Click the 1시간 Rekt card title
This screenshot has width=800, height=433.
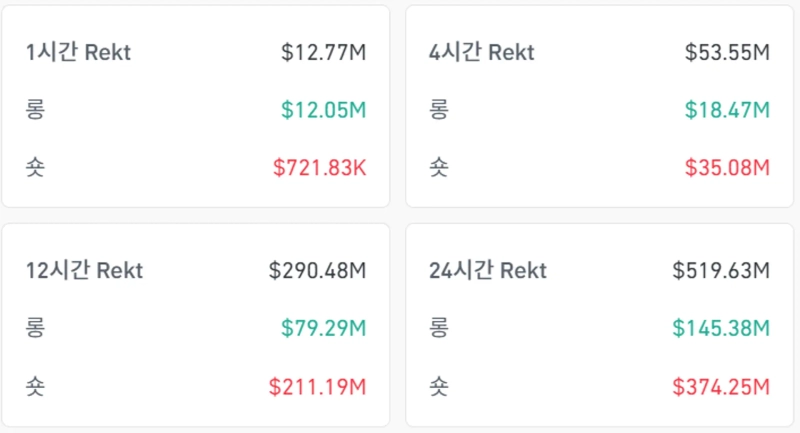click(78, 53)
